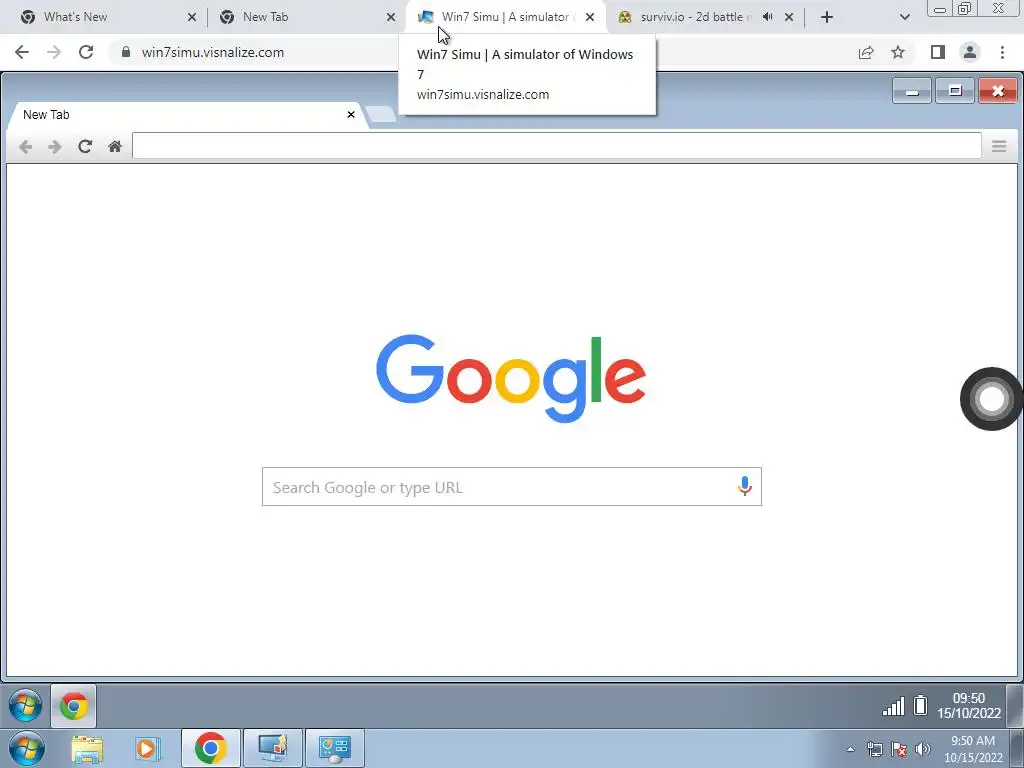
Task: Open a new tab with the plus button
Action: point(827,18)
